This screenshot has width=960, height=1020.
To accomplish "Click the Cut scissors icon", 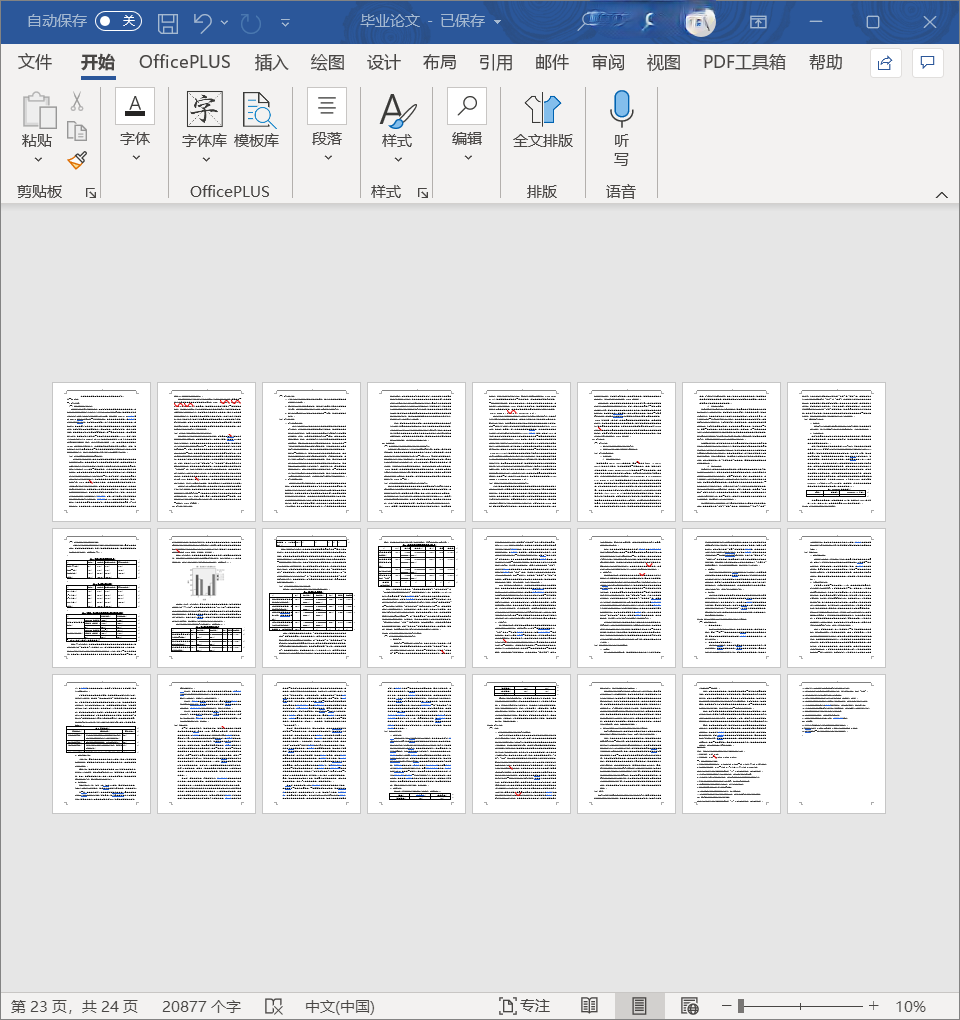I will click(x=77, y=102).
